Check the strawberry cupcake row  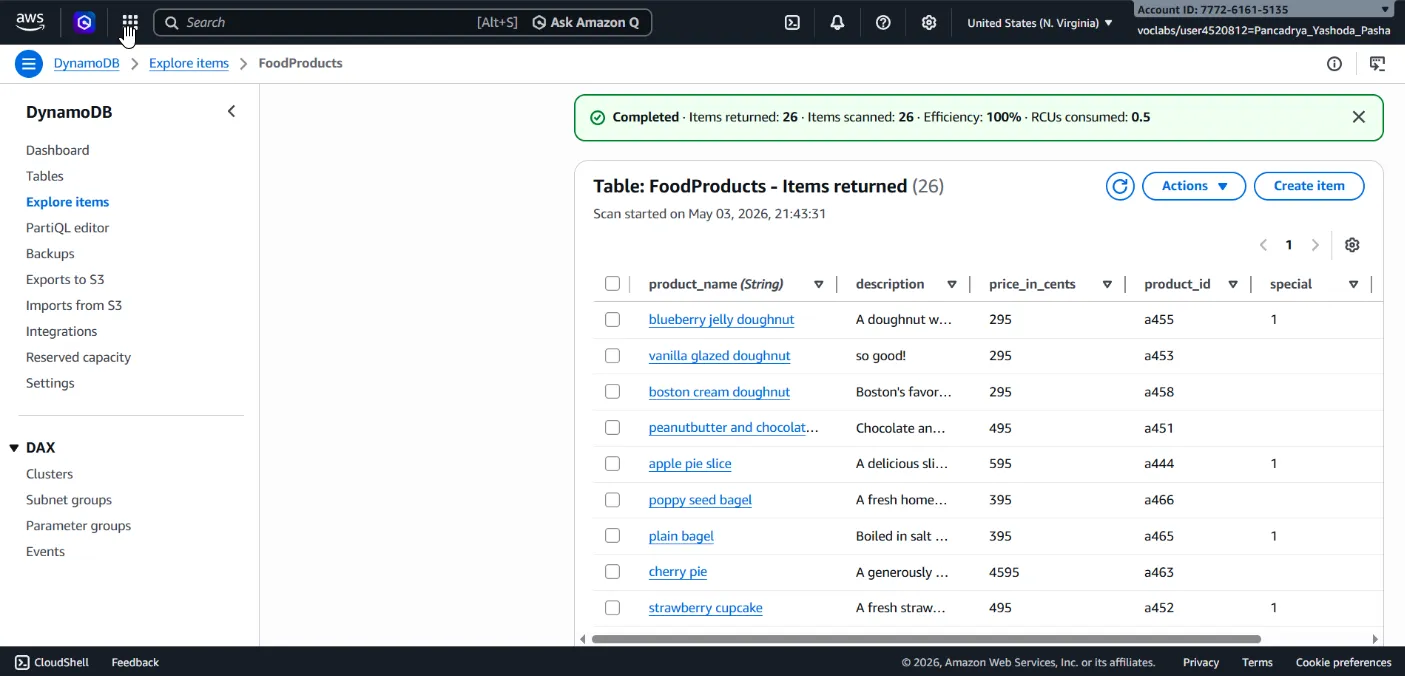click(x=612, y=608)
